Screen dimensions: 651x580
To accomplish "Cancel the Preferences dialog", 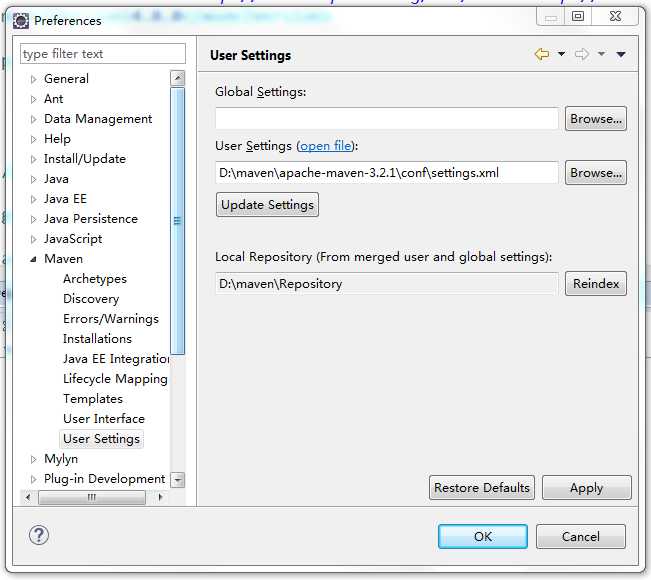I will pyautogui.click(x=580, y=537).
